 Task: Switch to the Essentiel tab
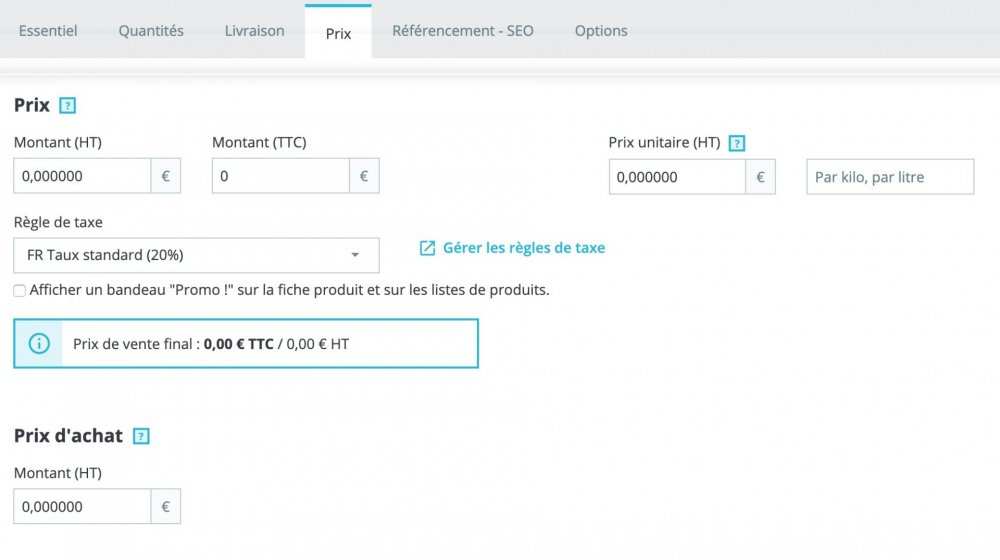click(x=48, y=31)
